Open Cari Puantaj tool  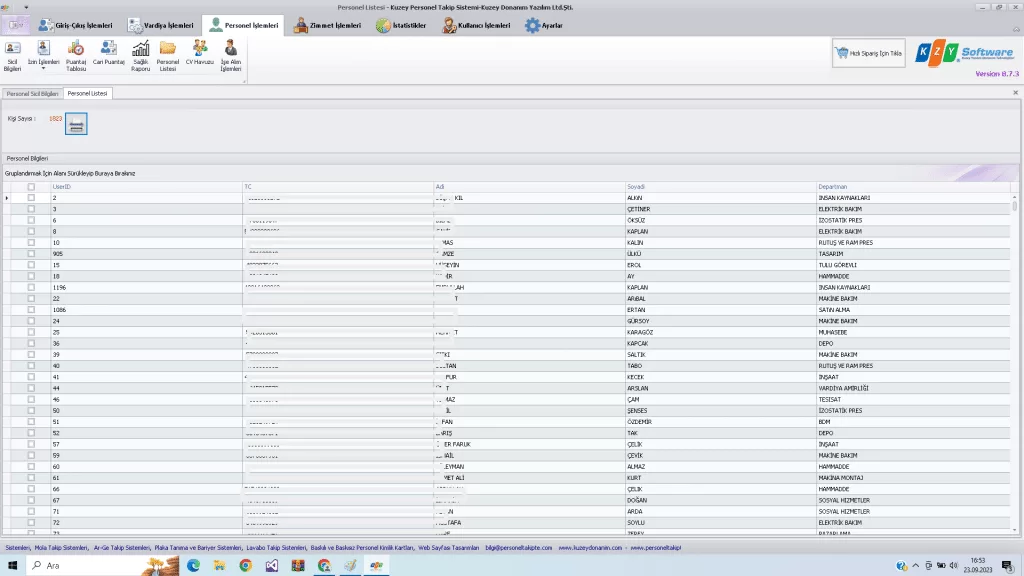coord(108,54)
